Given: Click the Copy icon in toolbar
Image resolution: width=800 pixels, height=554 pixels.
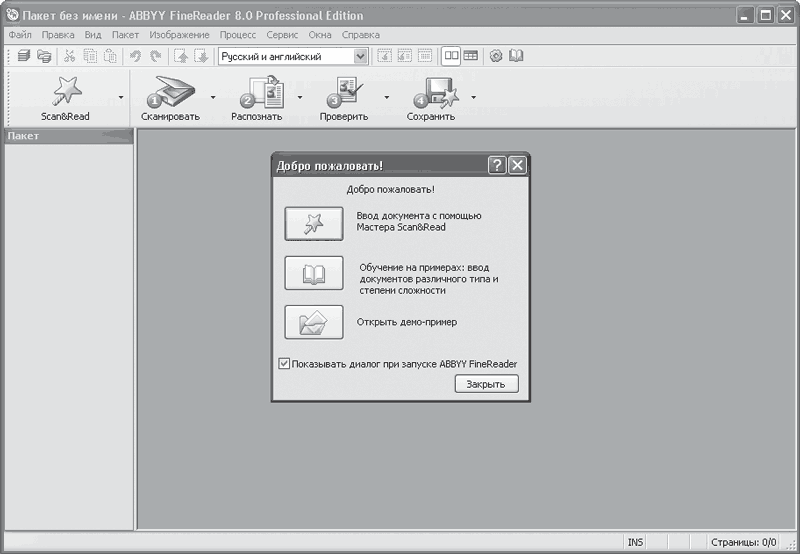Looking at the screenshot, I should 90,56.
